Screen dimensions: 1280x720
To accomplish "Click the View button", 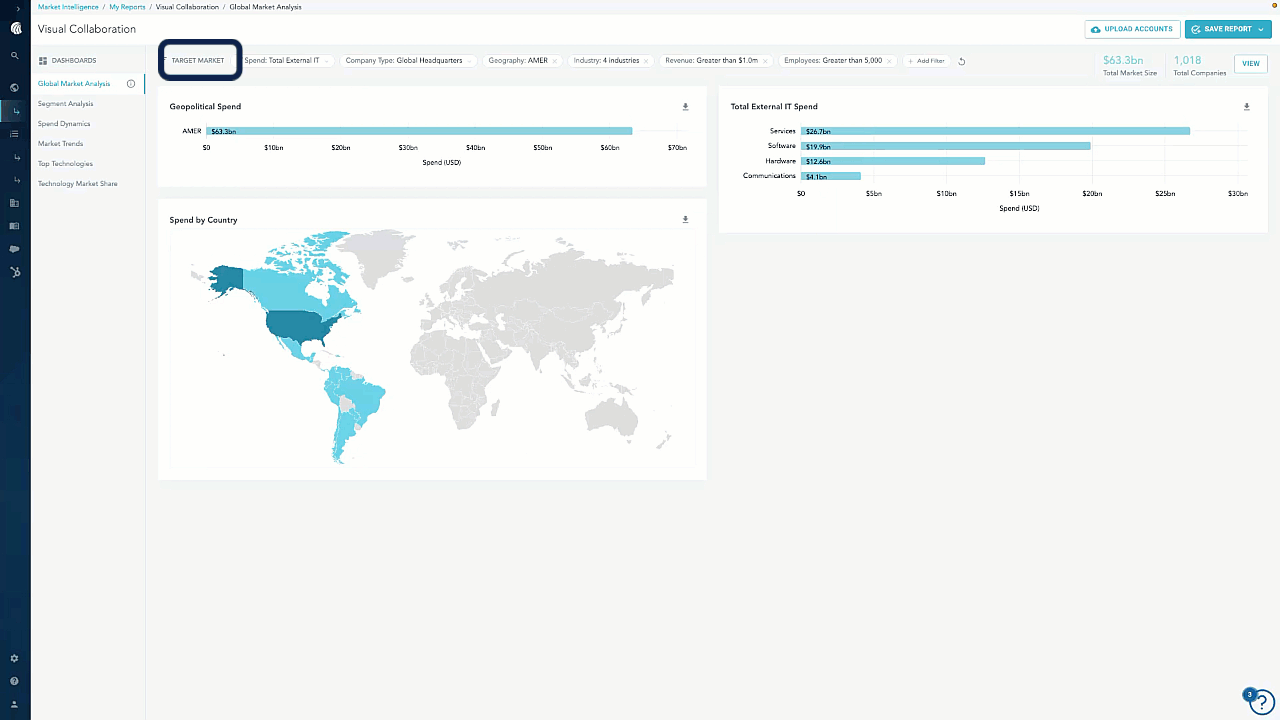I will point(1251,63).
